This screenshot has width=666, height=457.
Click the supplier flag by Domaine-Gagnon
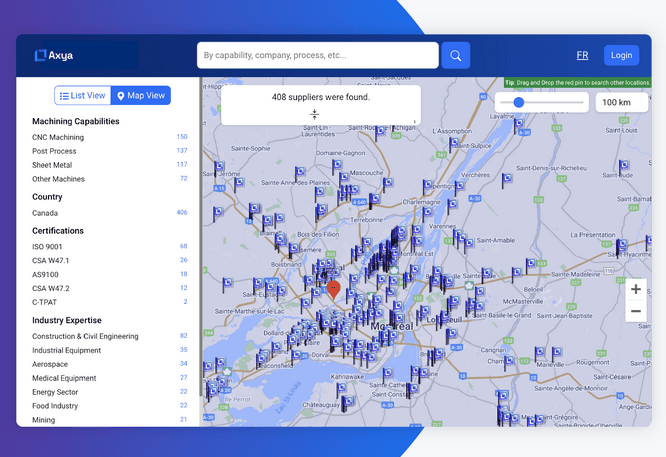point(336,166)
